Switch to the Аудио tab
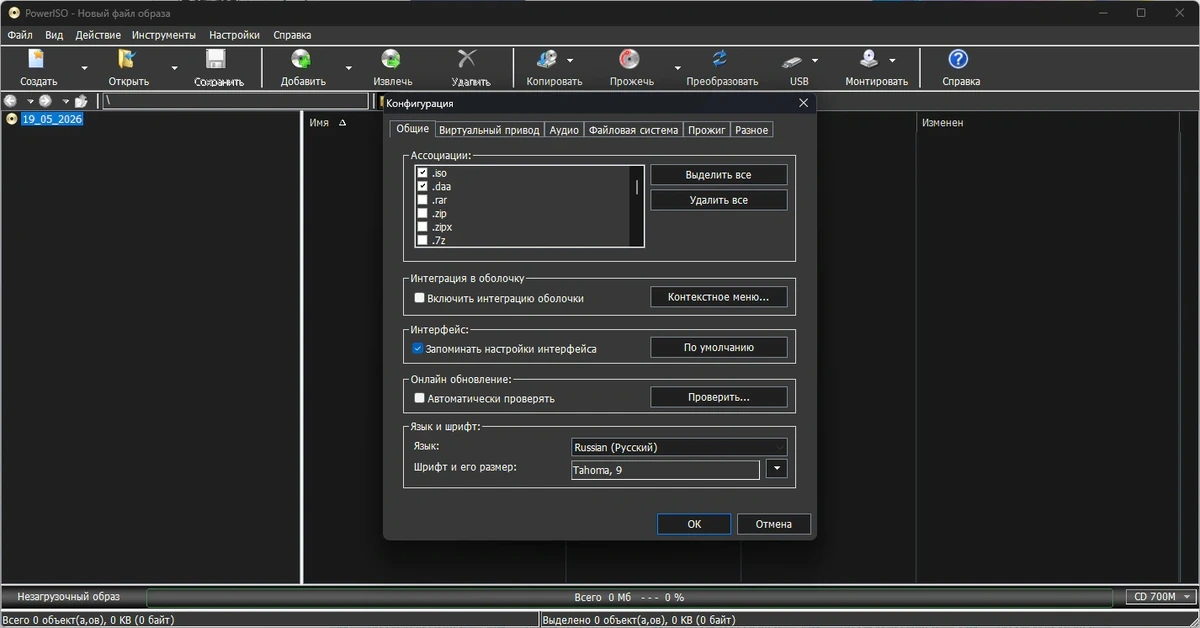The image size is (1200, 628). click(x=564, y=130)
